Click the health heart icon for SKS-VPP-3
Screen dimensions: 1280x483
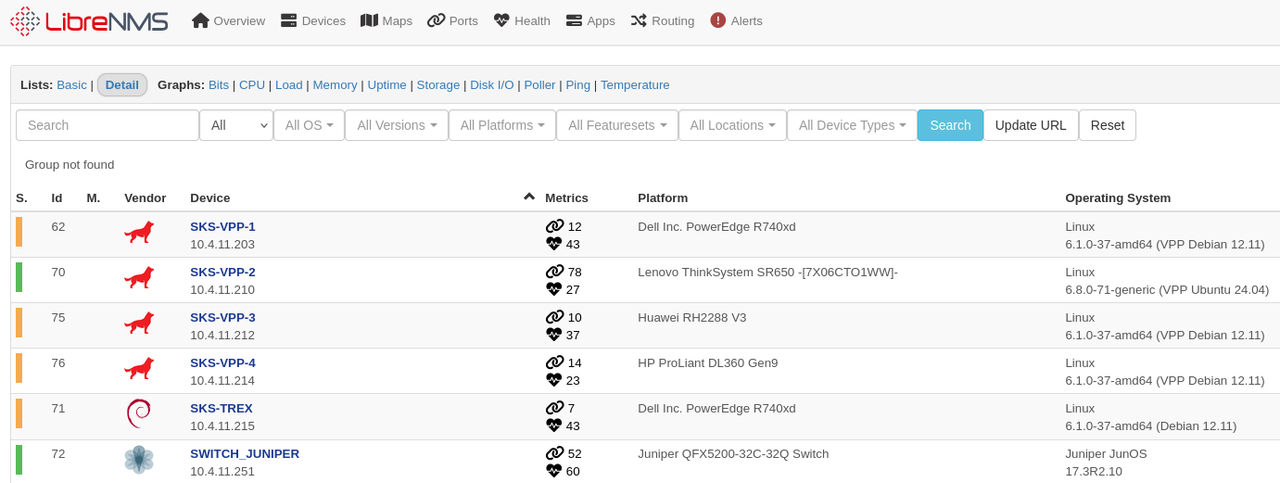pyautogui.click(x=554, y=335)
